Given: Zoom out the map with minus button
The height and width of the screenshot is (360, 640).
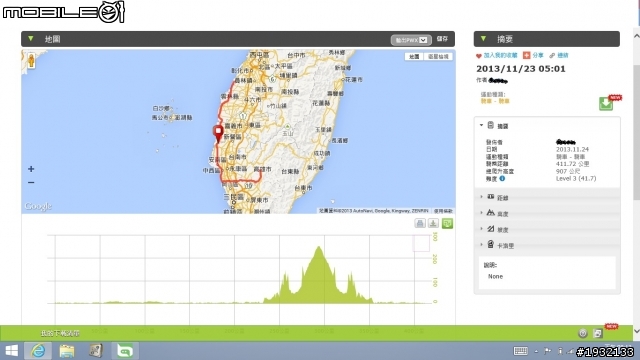Looking at the screenshot, I should pos(31,182).
